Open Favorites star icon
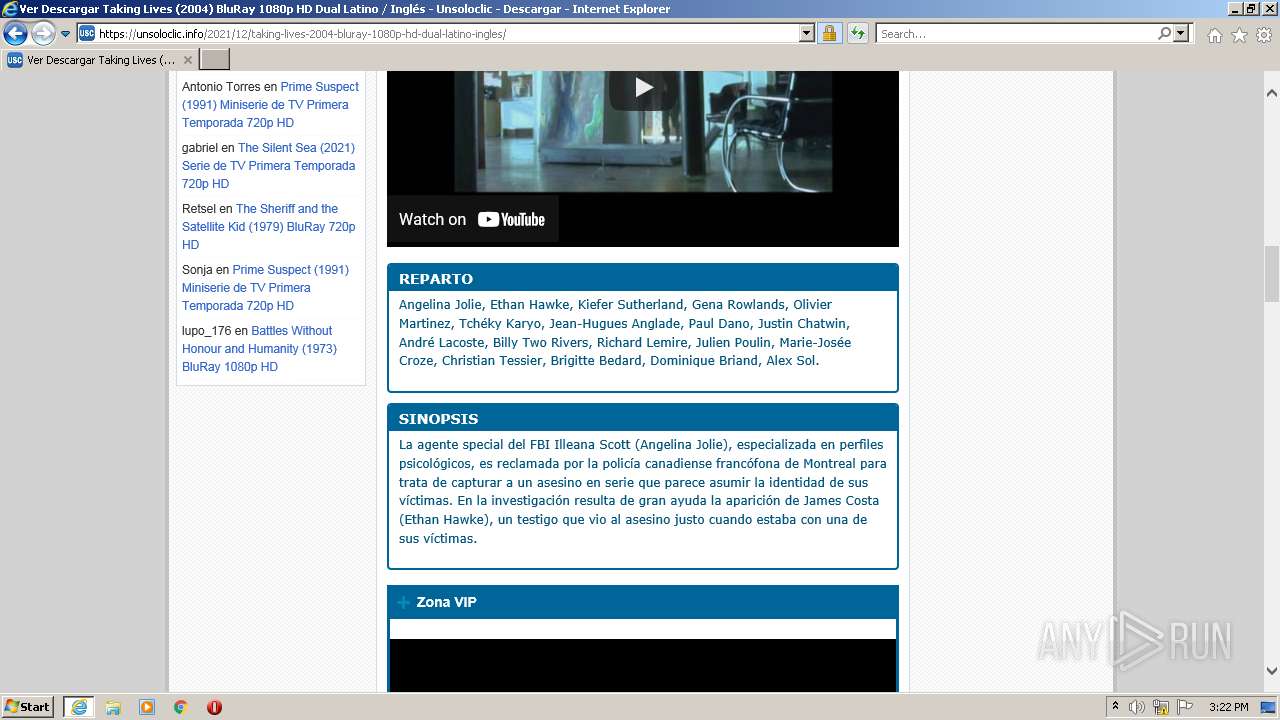 [1239, 35]
